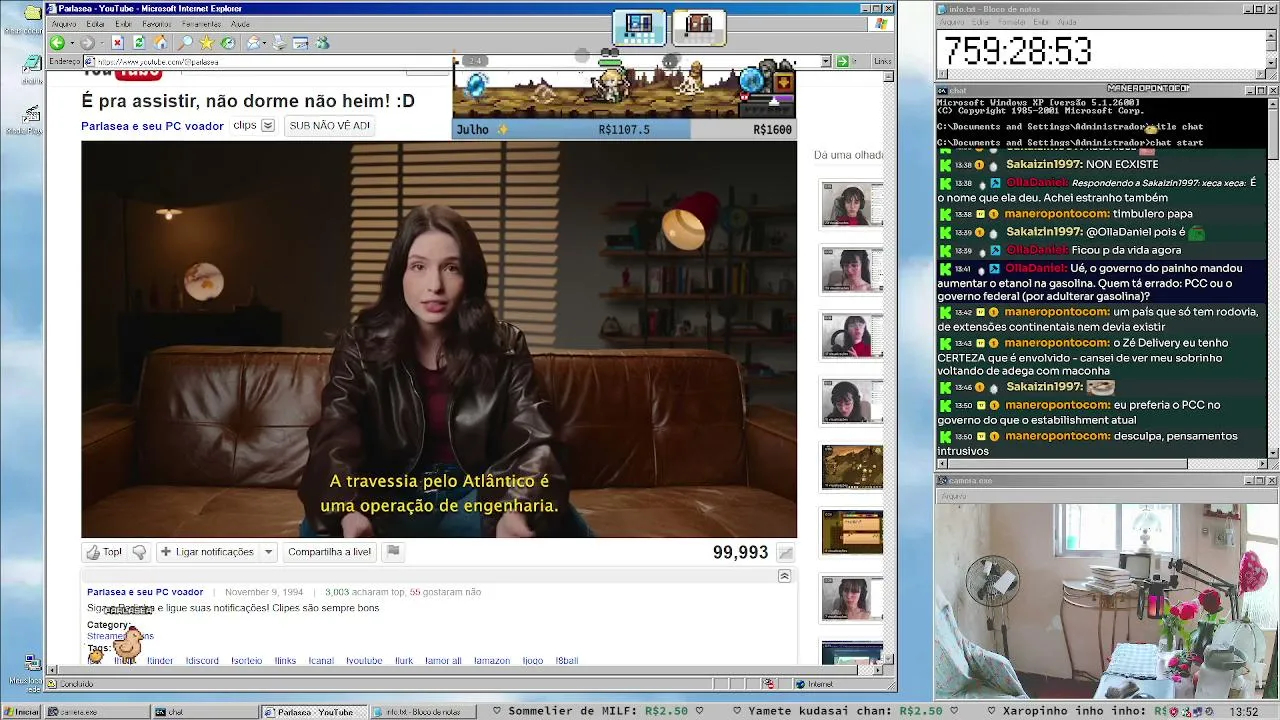This screenshot has height=720, width=1280.
Task: Click the !discord tag link
Action: (202, 661)
